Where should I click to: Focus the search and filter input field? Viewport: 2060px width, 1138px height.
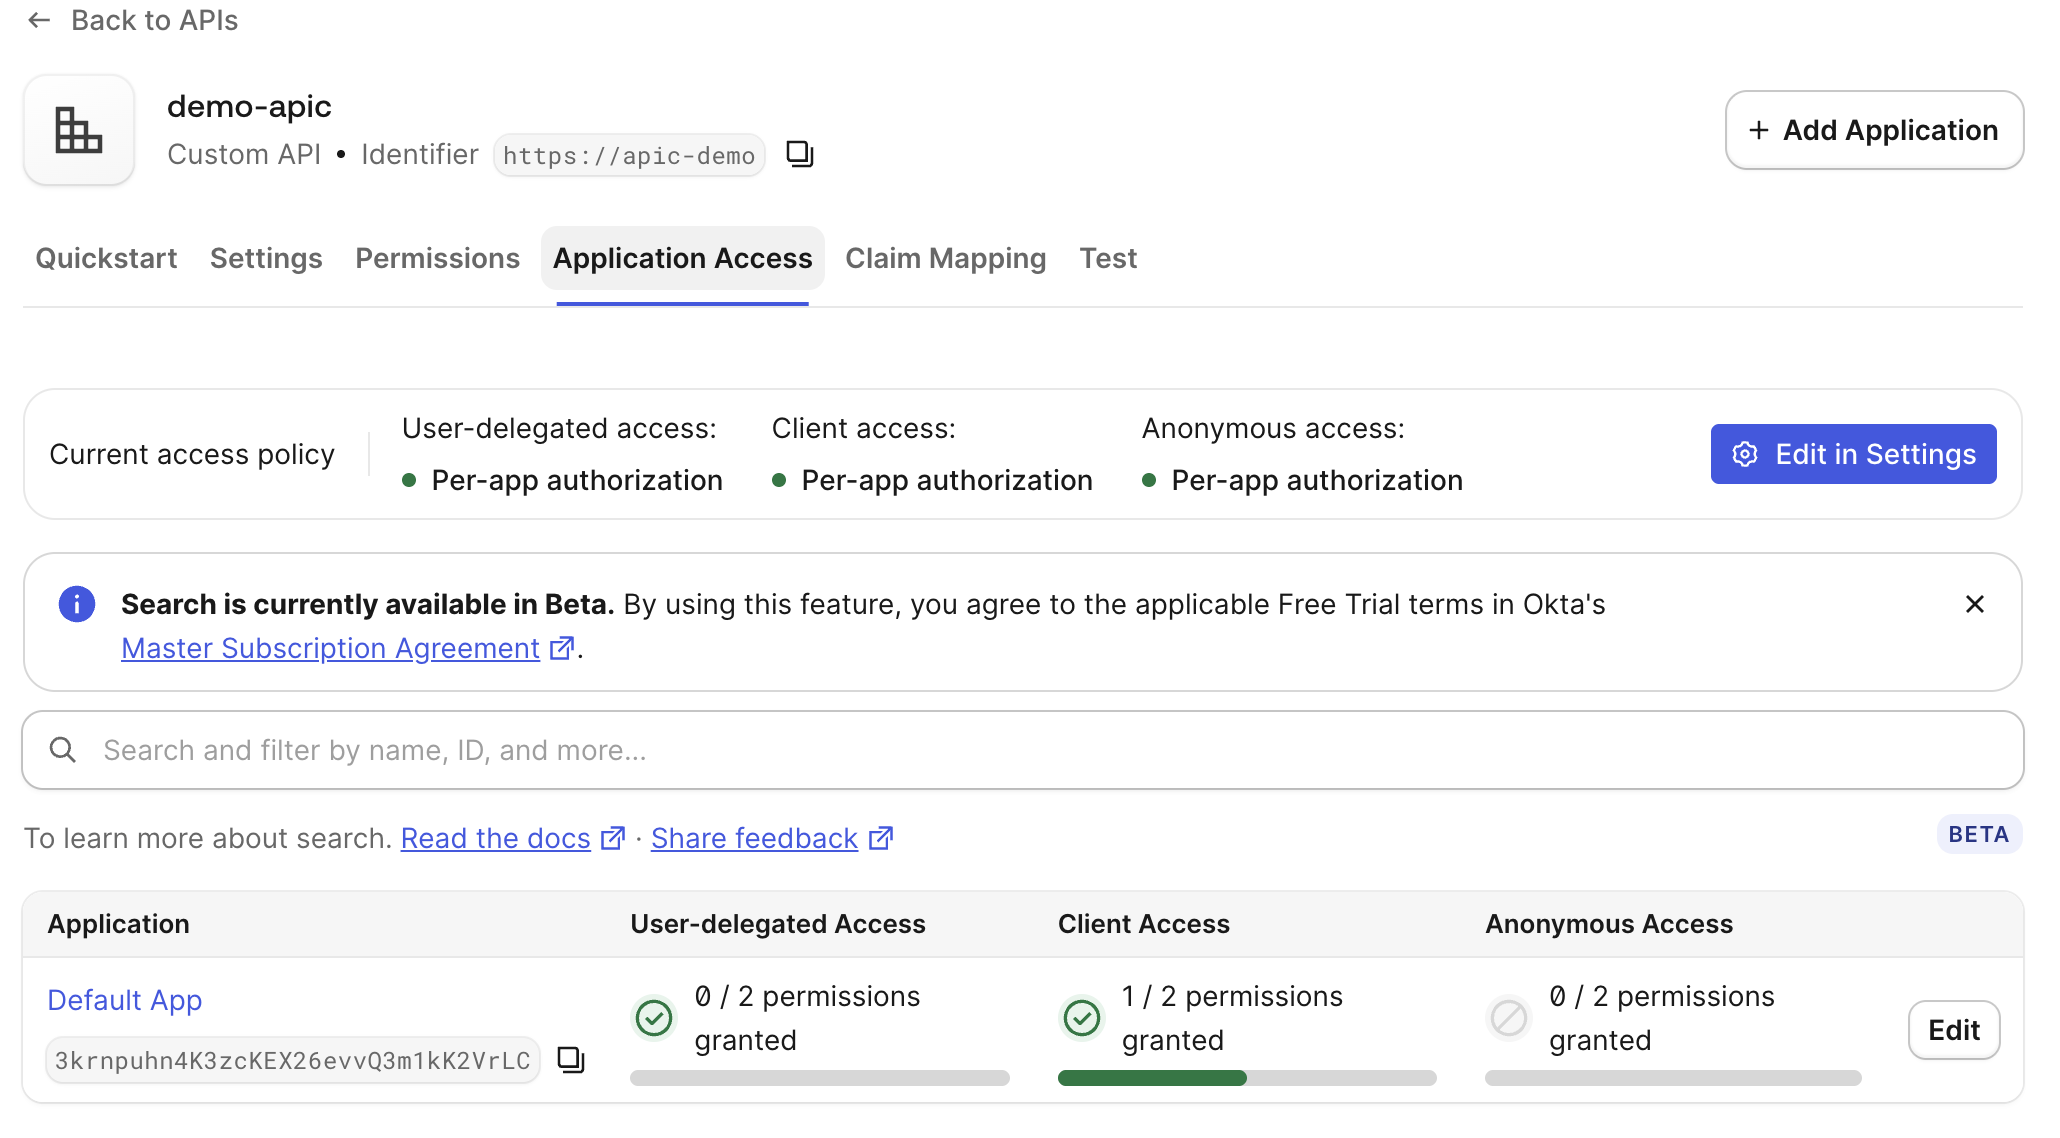1022,750
